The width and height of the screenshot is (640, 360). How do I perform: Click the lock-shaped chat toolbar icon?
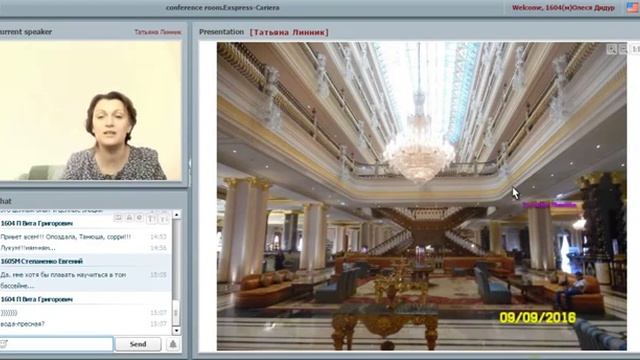coord(129,218)
